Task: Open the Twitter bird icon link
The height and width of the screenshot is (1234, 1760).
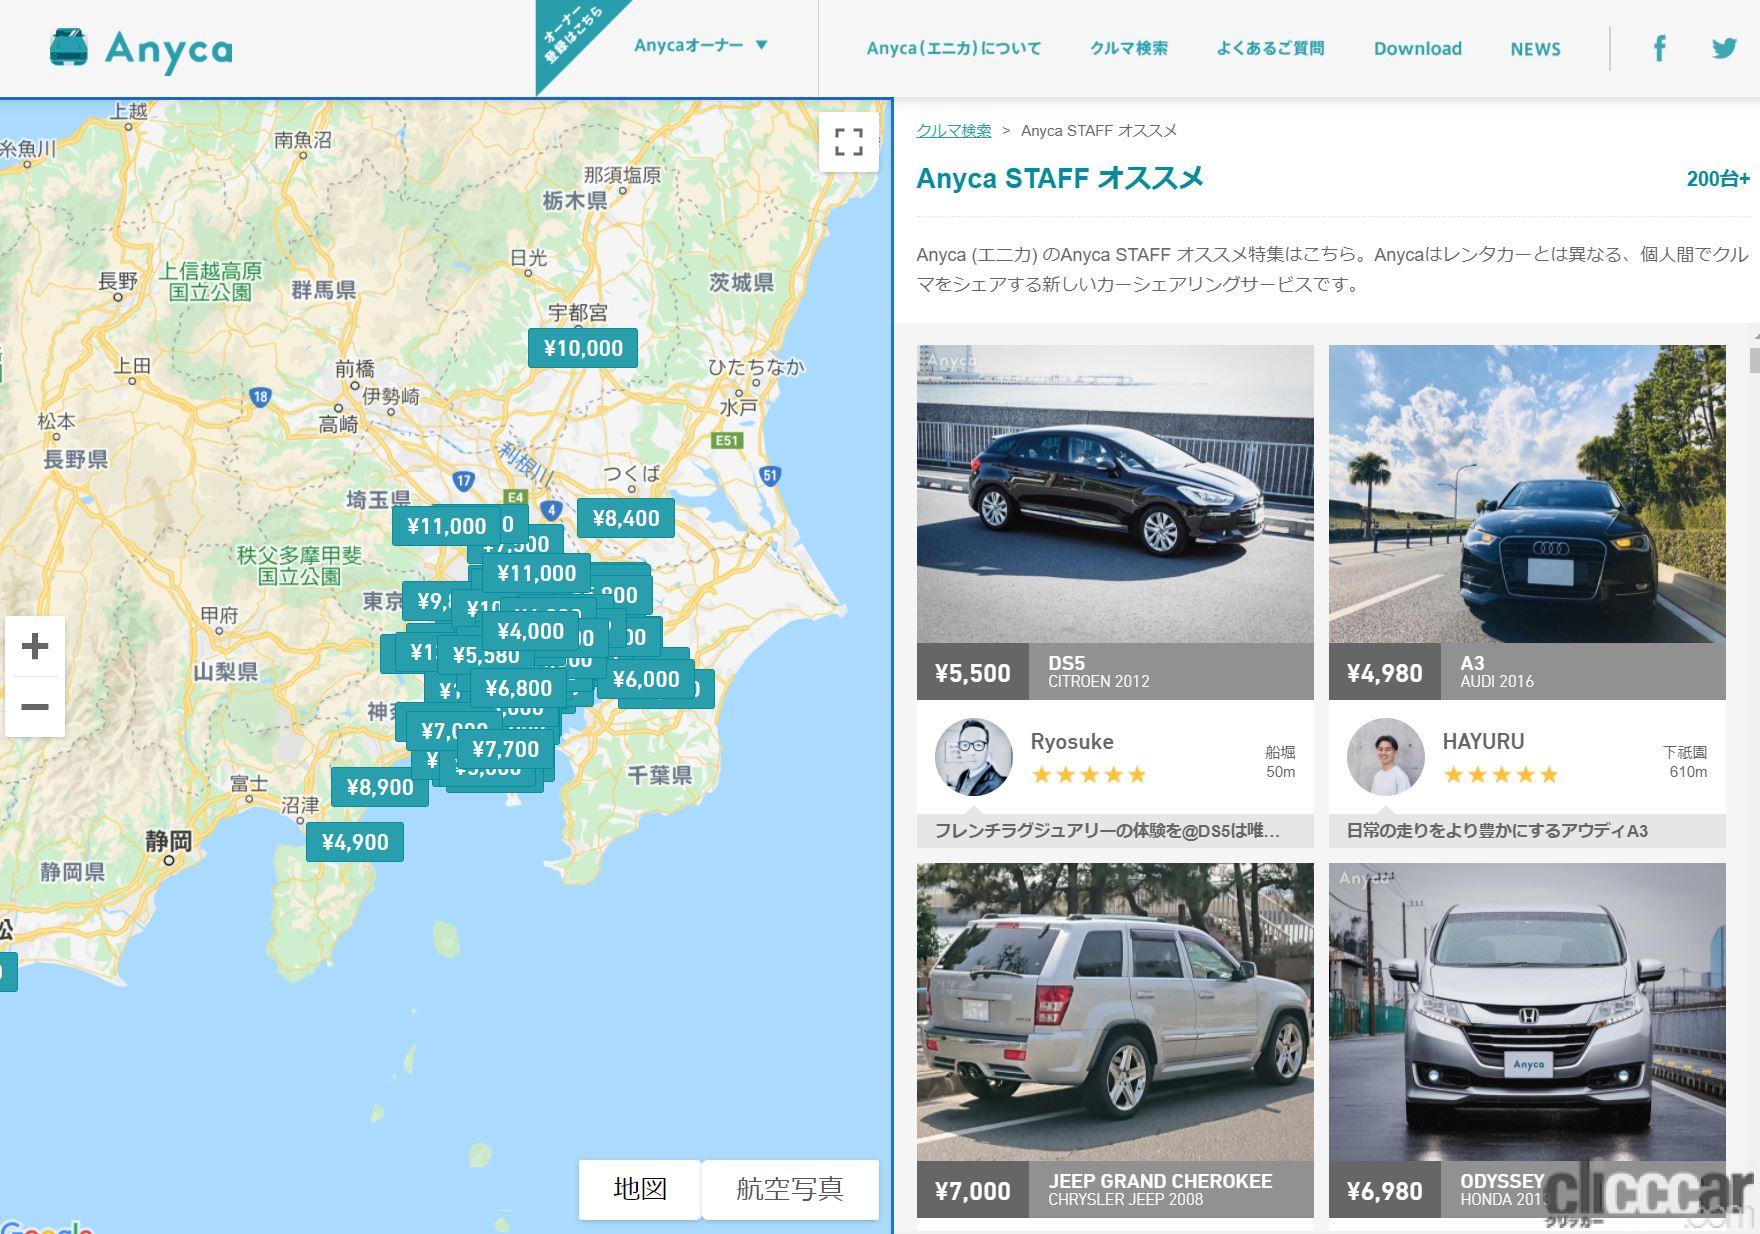Action: point(1724,48)
